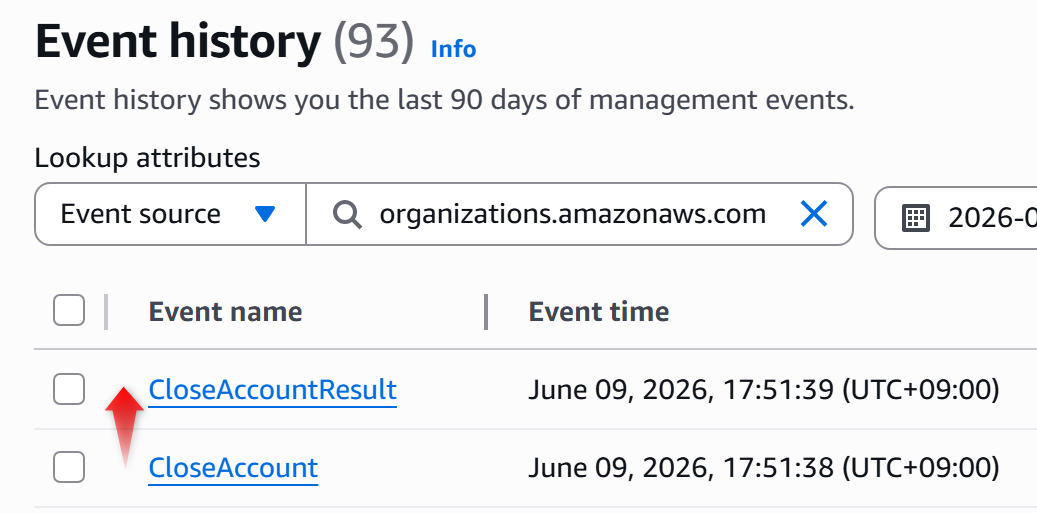Click the Event name column header

226,311
